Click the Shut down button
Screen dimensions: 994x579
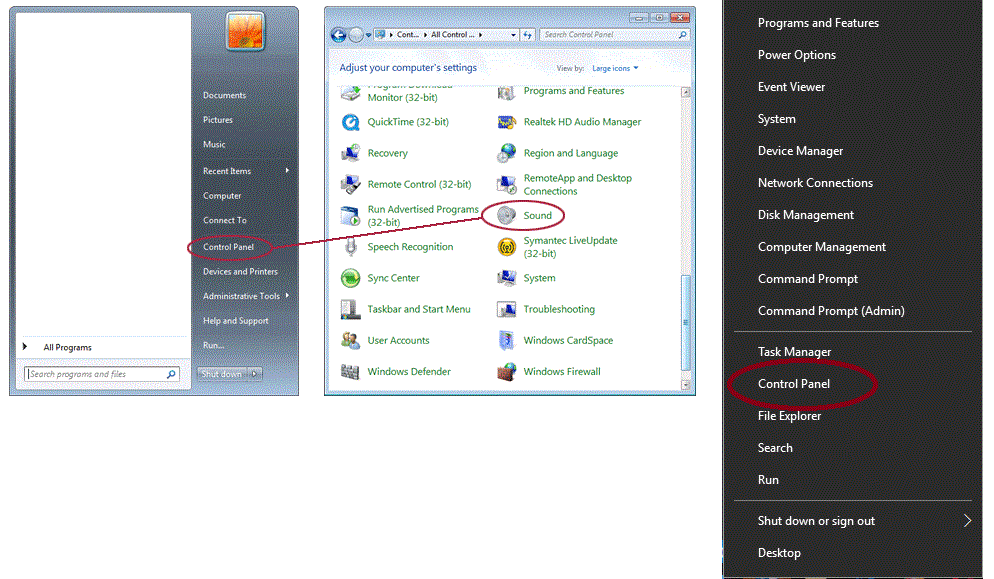click(x=222, y=374)
